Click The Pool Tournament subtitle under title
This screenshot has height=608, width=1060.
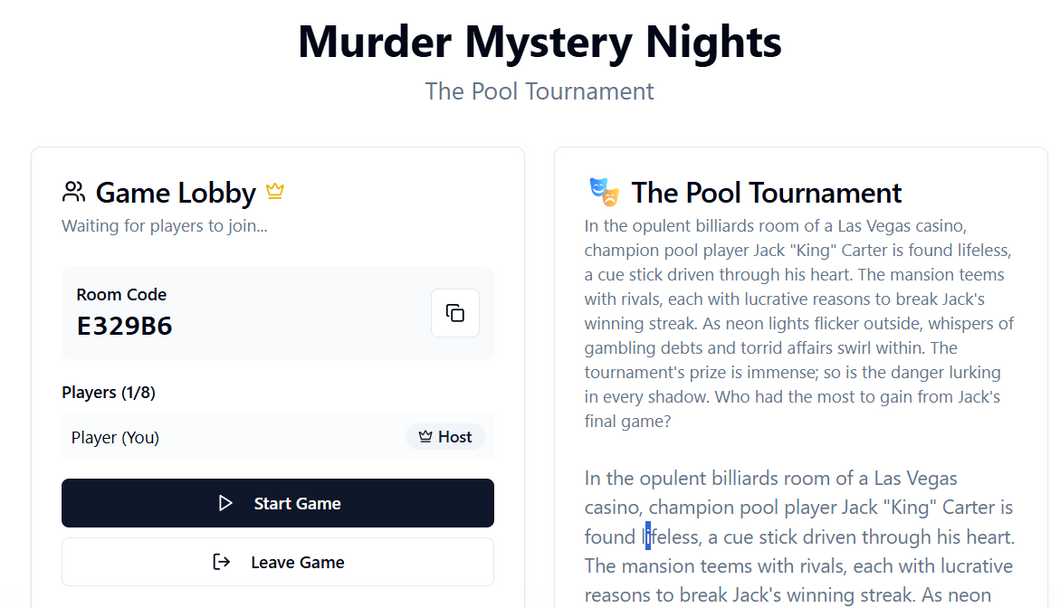pos(539,91)
